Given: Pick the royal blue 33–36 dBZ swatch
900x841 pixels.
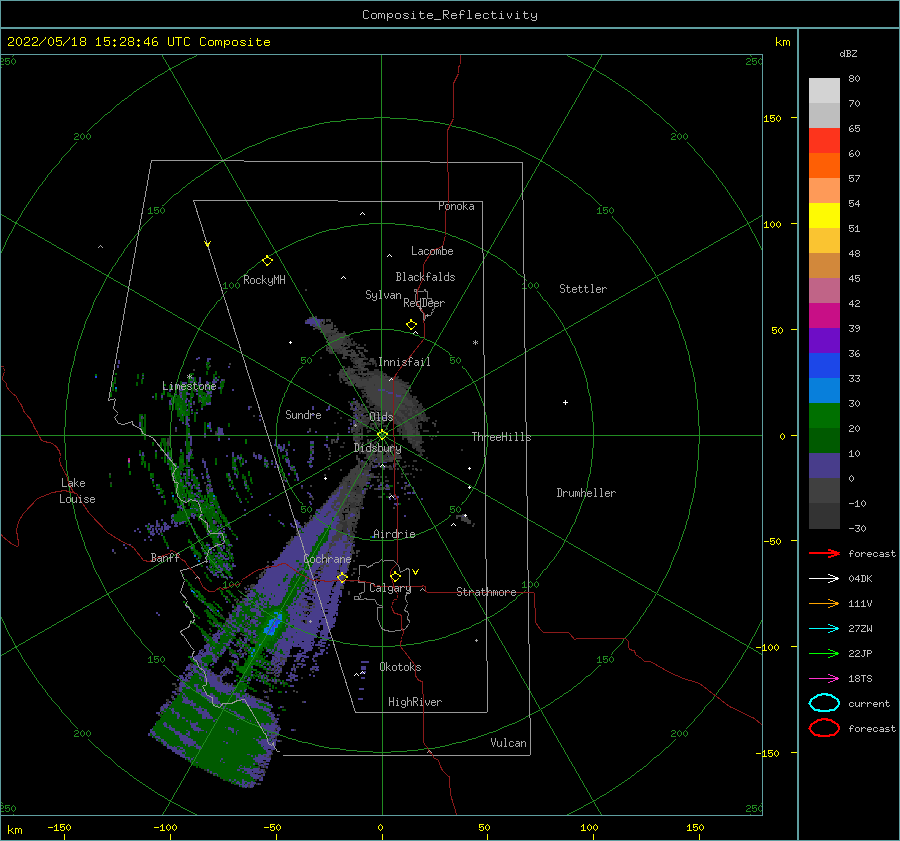Looking at the screenshot, I should (824, 366).
